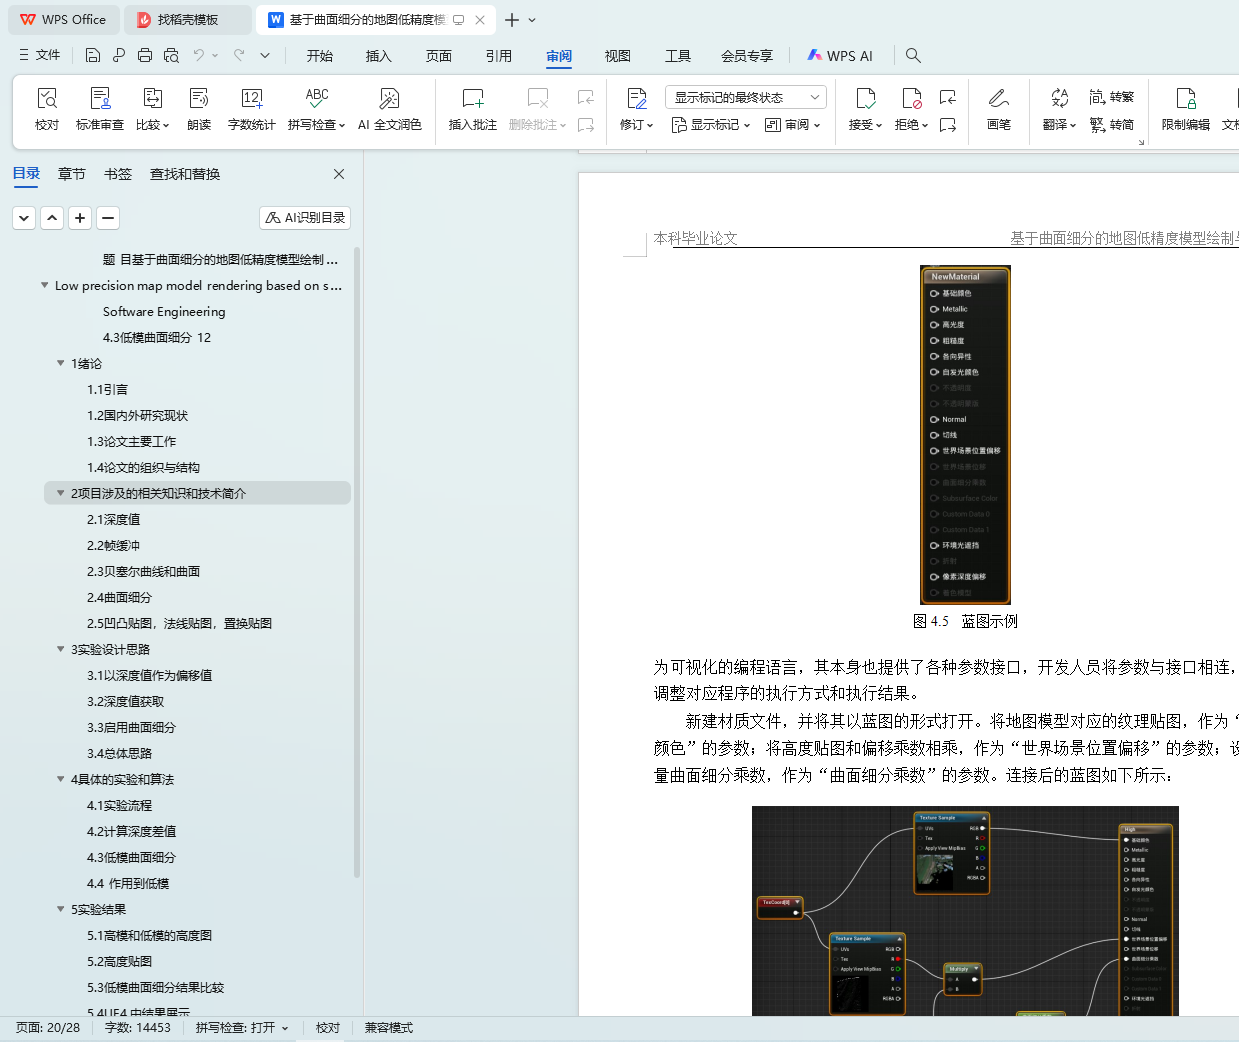Open the 文件 file menu
The width and height of the screenshot is (1239, 1042).
(x=39, y=55)
